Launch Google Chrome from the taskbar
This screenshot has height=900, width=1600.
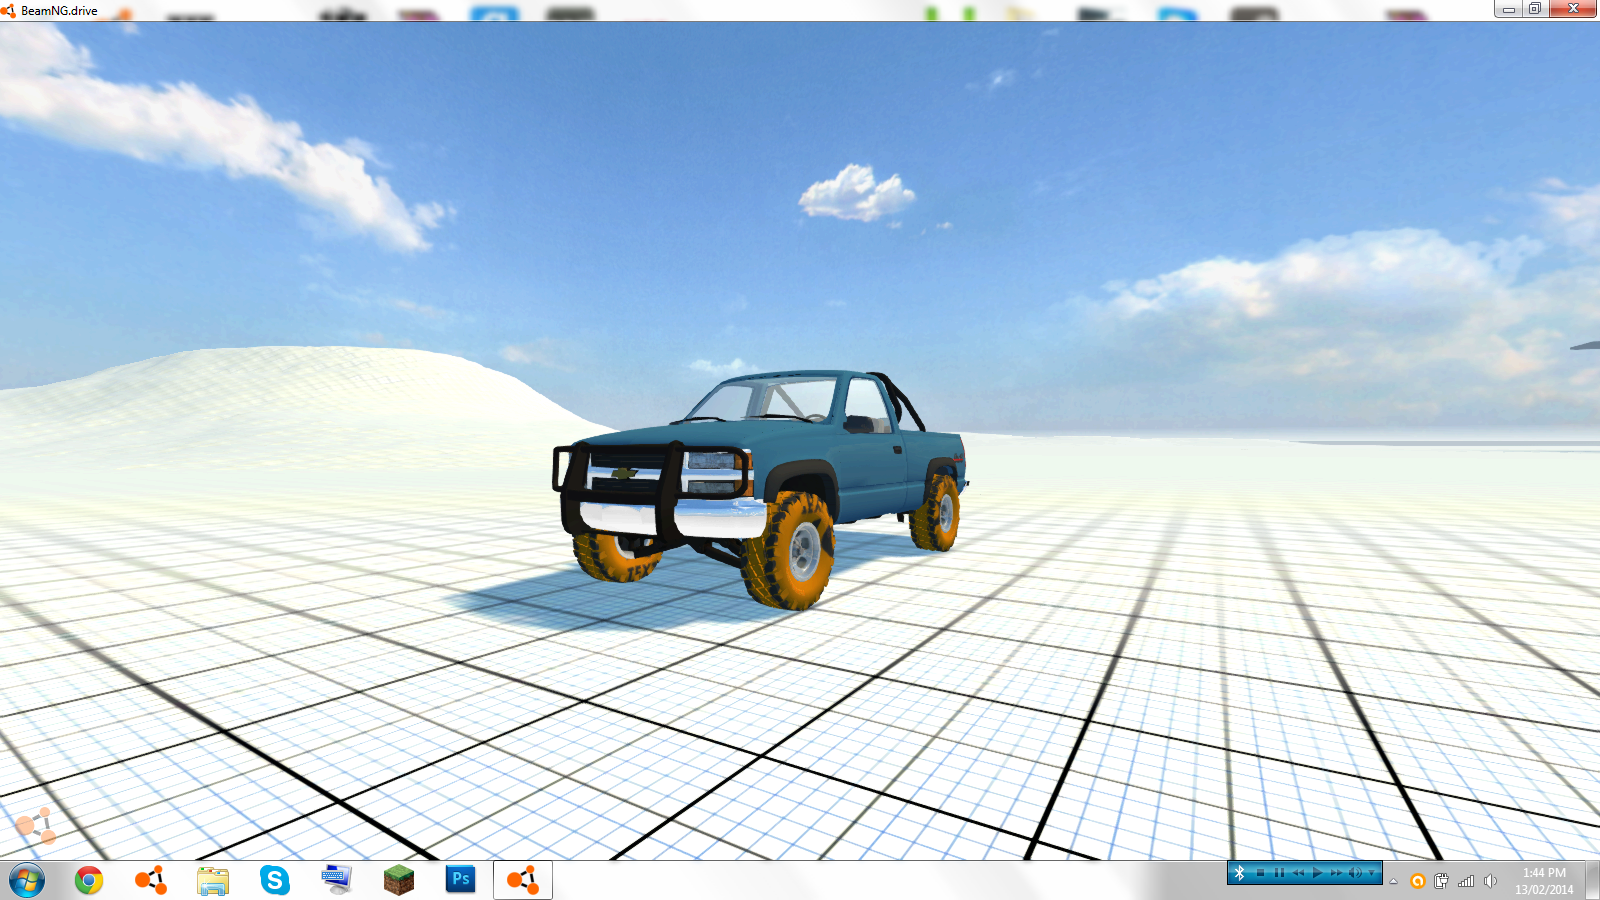pyautogui.click(x=89, y=880)
